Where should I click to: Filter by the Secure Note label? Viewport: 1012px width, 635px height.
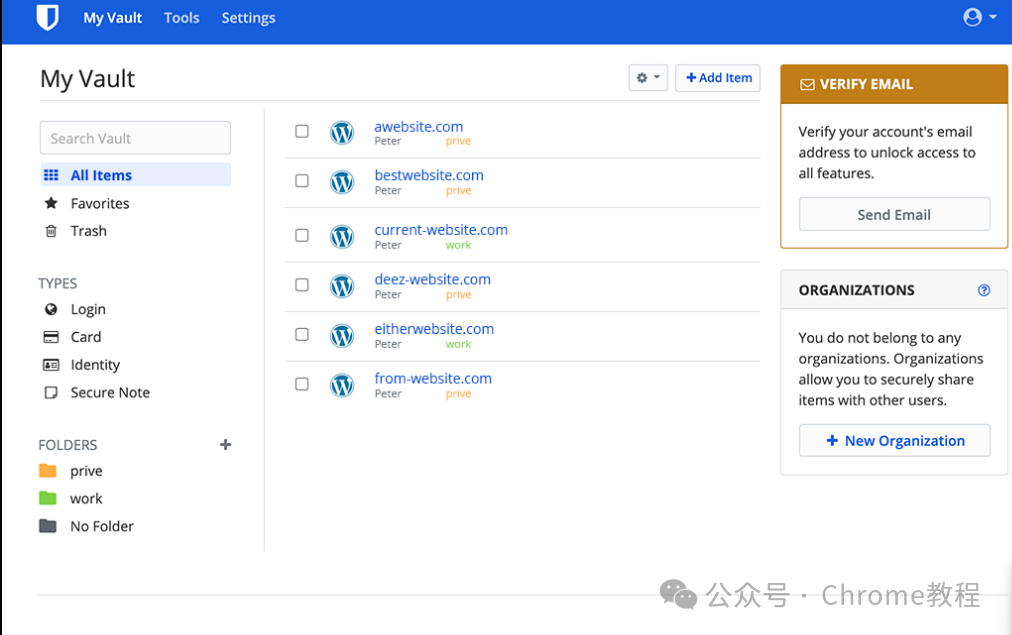110,392
